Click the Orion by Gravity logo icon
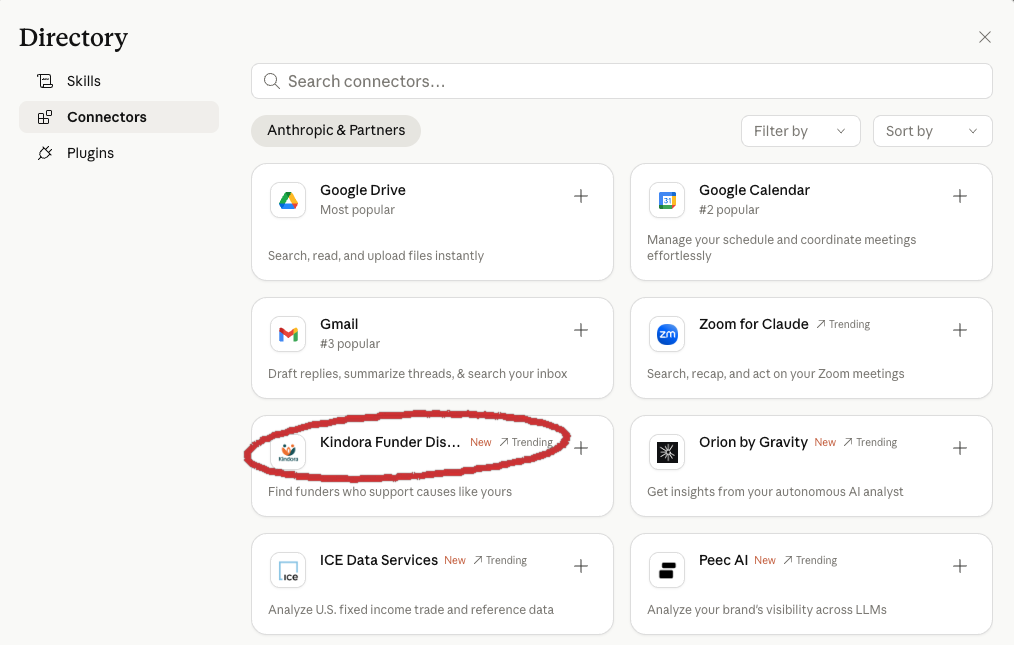Viewport: 1014px width, 645px height. pyautogui.click(x=667, y=452)
